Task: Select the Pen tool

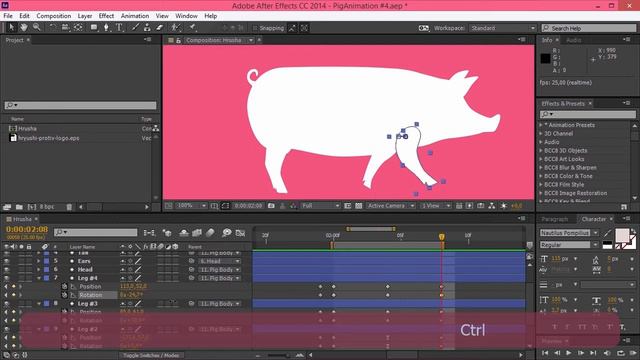Action: [107, 27]
